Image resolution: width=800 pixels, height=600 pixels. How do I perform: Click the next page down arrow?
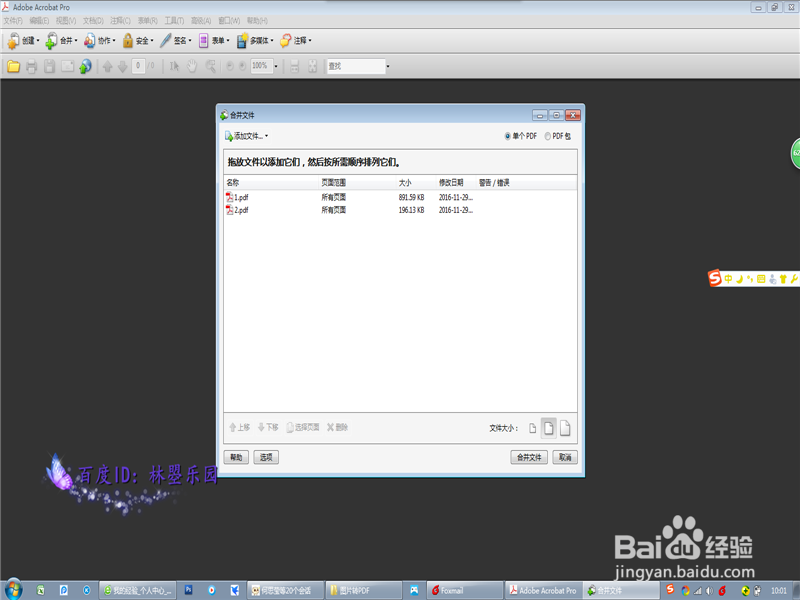pos(122,66)
